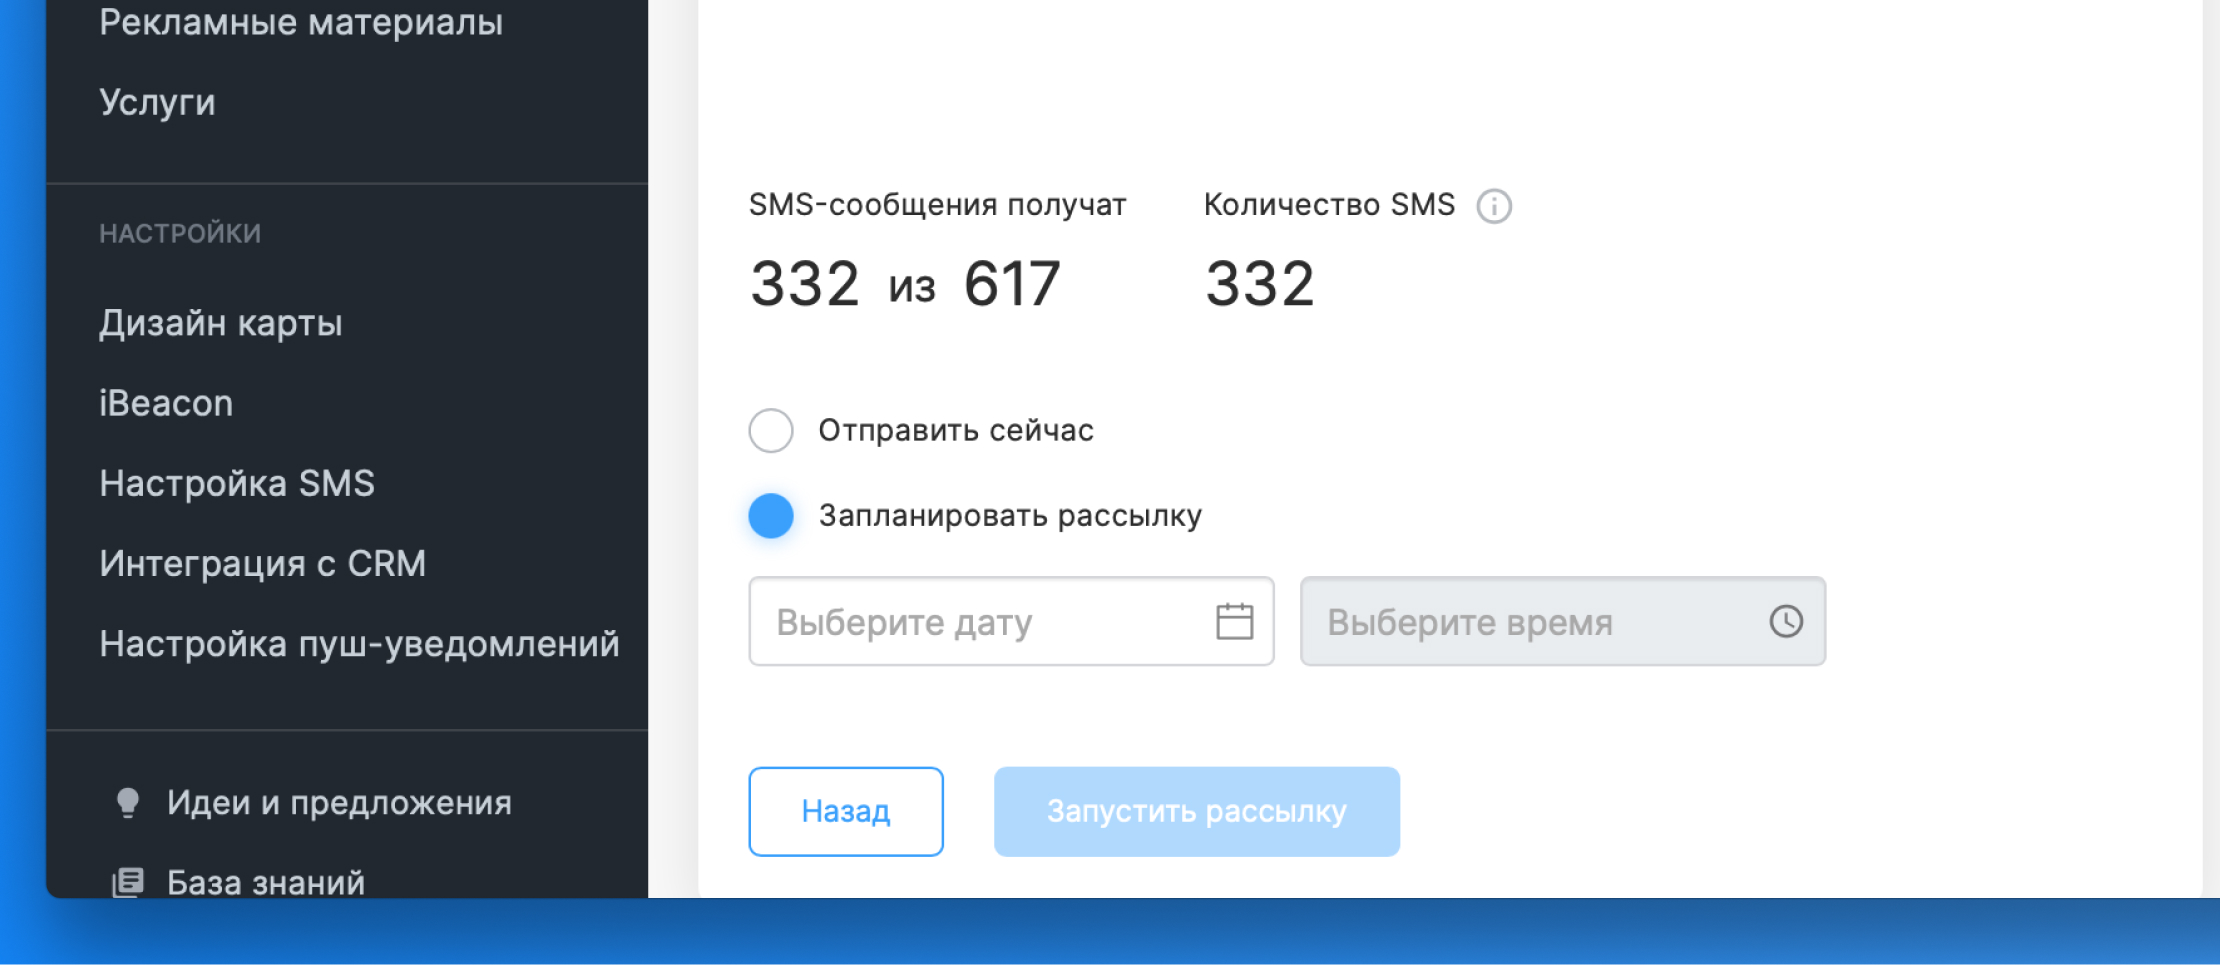The width and height of the screenshot is (2221, 965).
Task: Click the Количество SMS label
Action: pos(1329,205)
